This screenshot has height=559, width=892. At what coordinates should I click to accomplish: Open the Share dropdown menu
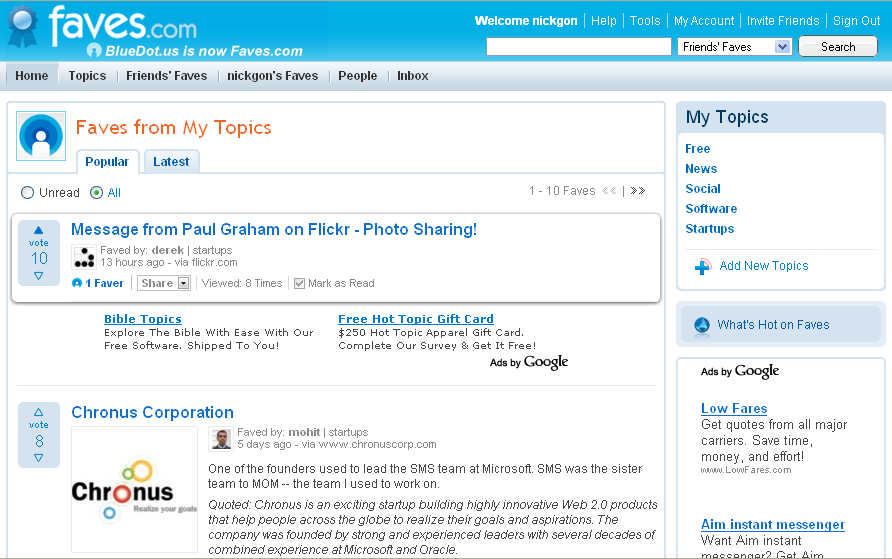pos(164,283)
